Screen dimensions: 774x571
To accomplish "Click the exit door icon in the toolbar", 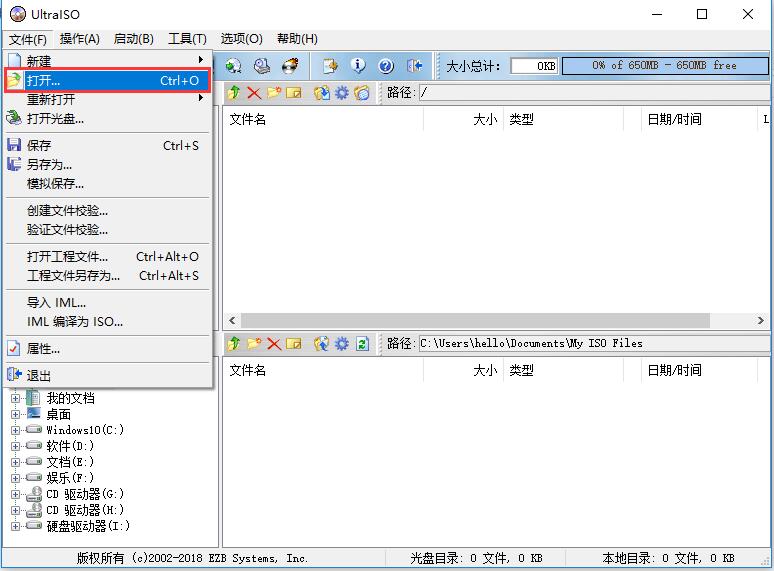I will coord(414,66).
